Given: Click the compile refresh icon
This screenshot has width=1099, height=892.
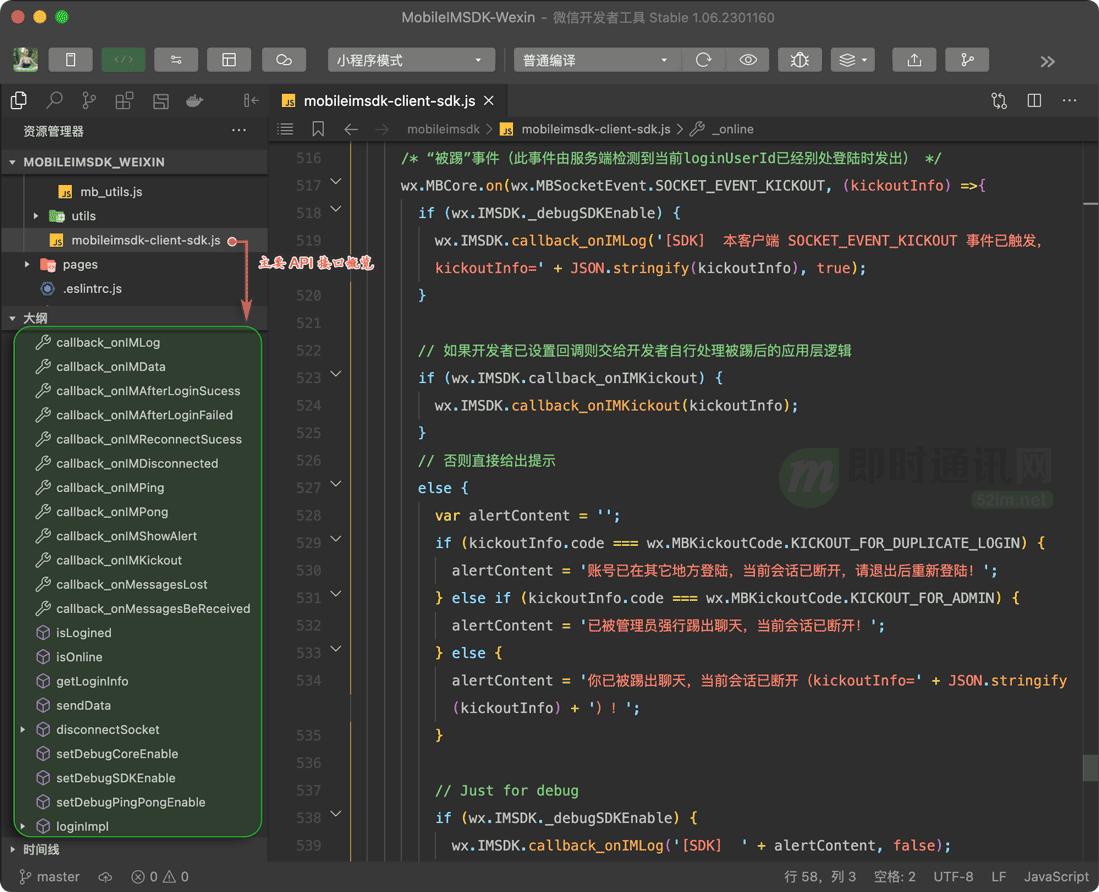Looking at the screenshot, I should 704,60.
